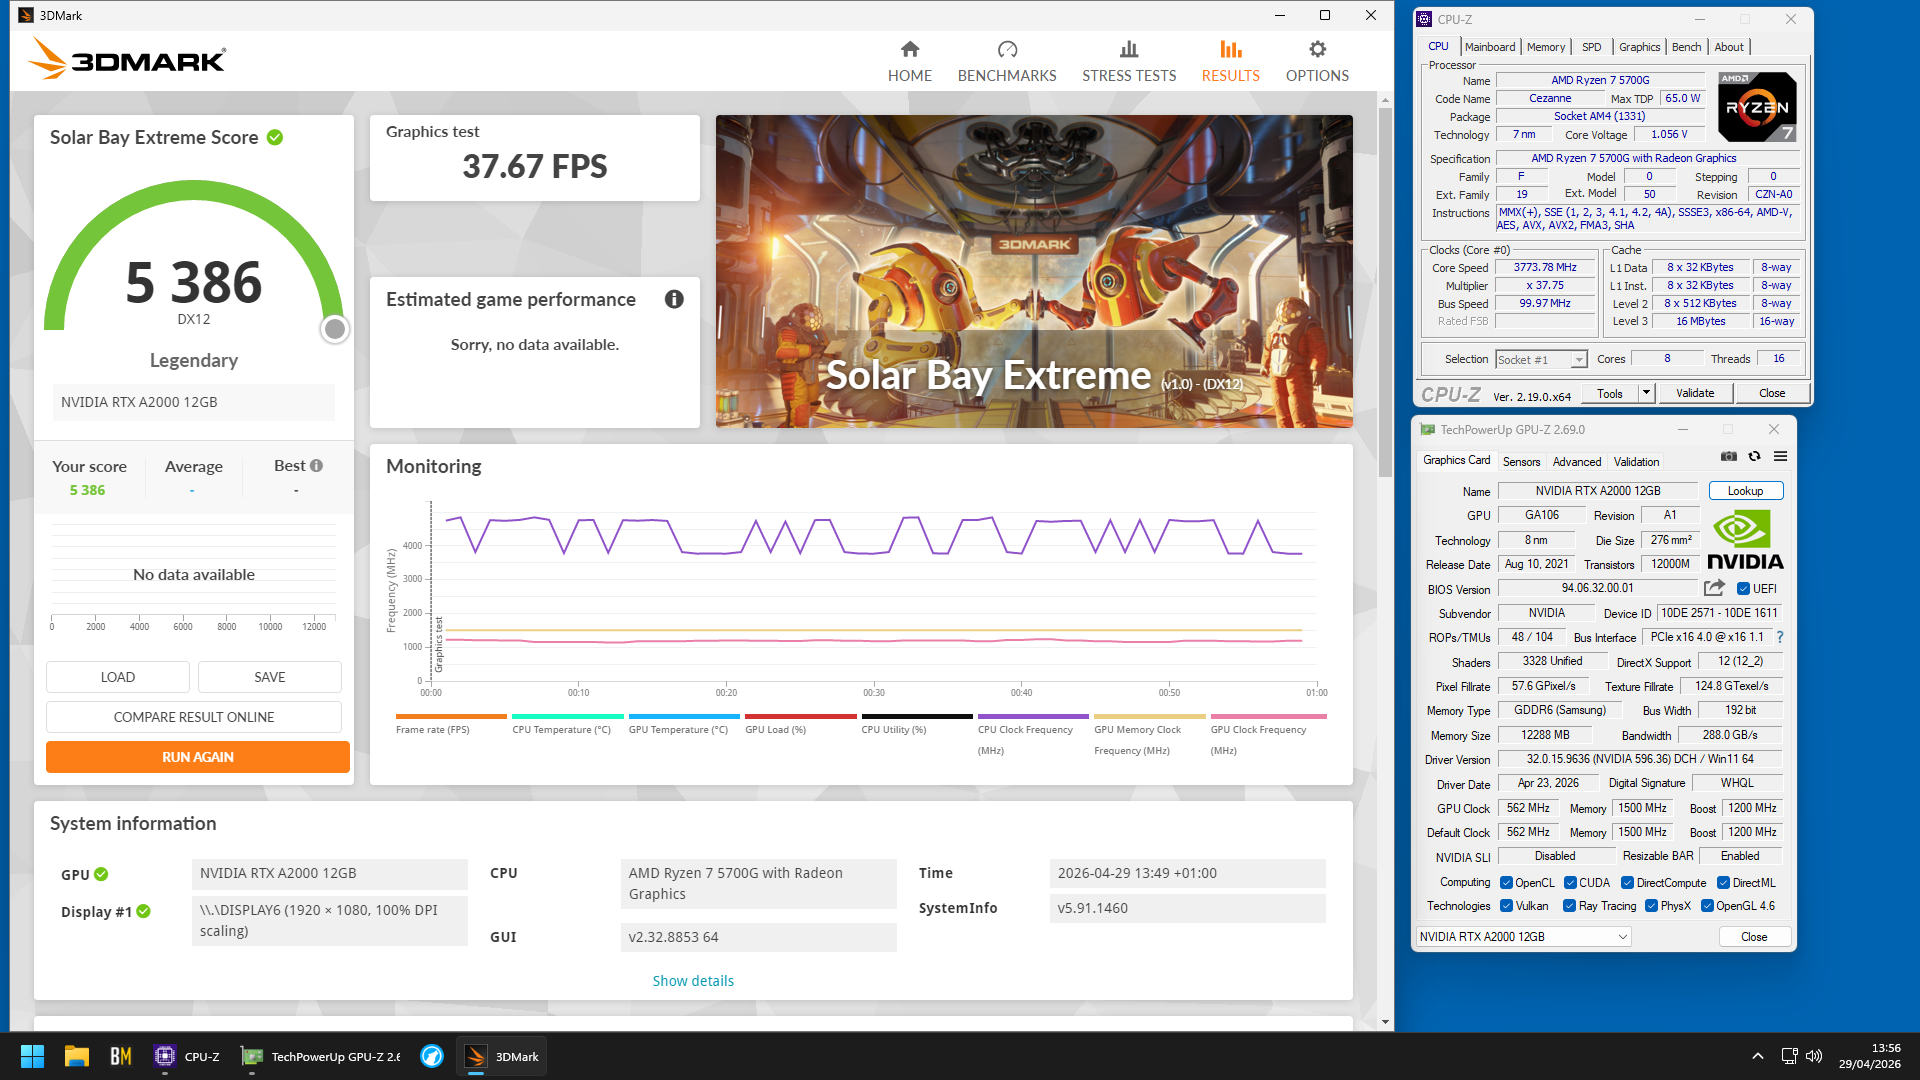The height and width of the screenshot is (1080, 1920).
Task: Open the CPU-Z Tools dropdown arrow
Action: (x=1646, y=393)
